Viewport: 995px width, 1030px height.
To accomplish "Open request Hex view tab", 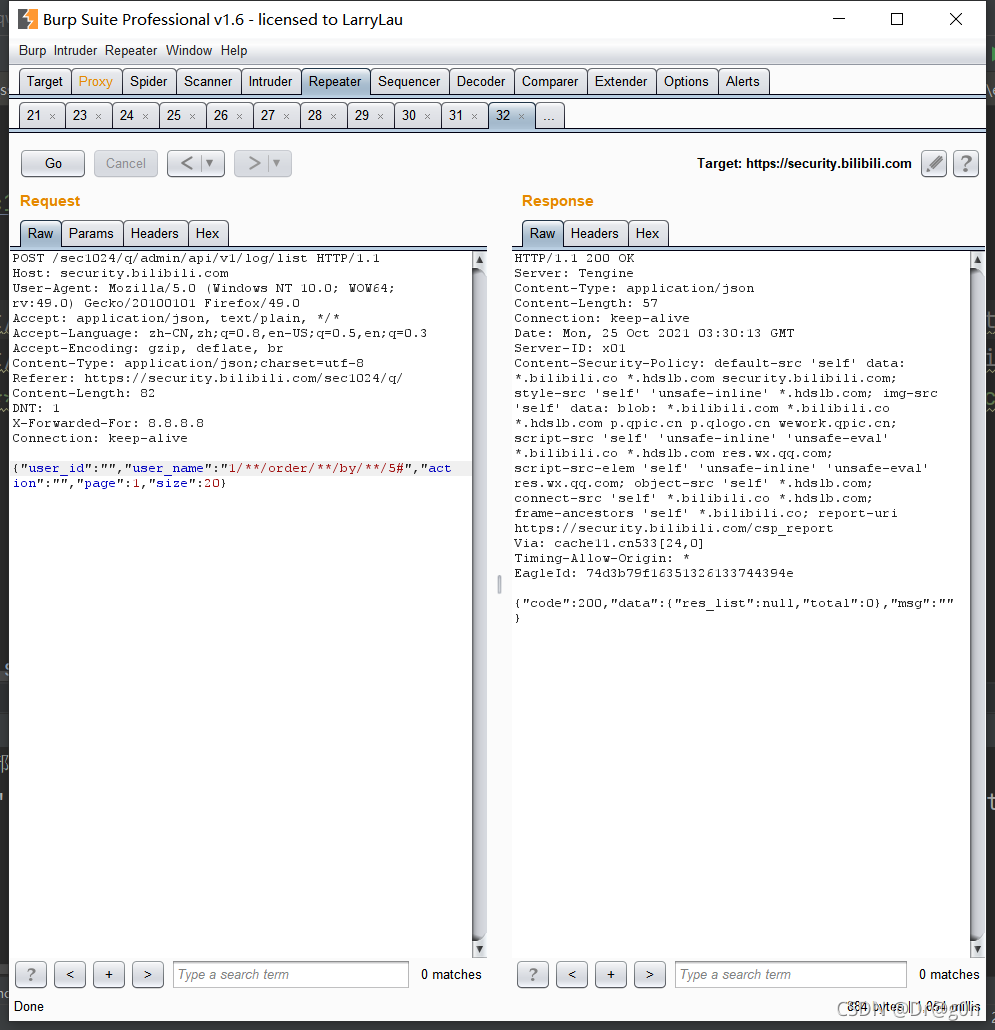I will point(208,233).
